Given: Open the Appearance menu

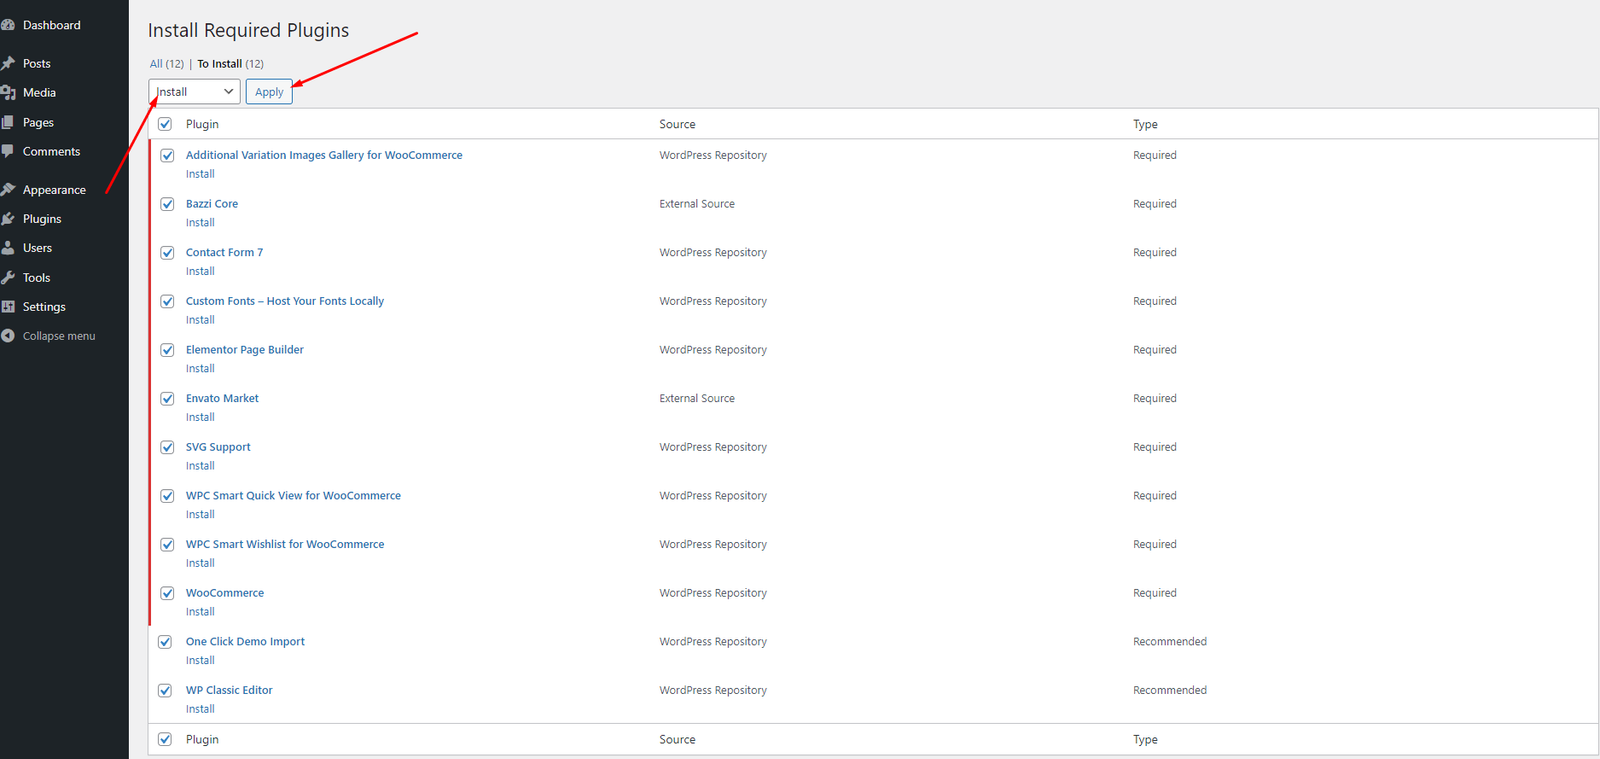Looking at the screenshot, I should tap(54, 190).
